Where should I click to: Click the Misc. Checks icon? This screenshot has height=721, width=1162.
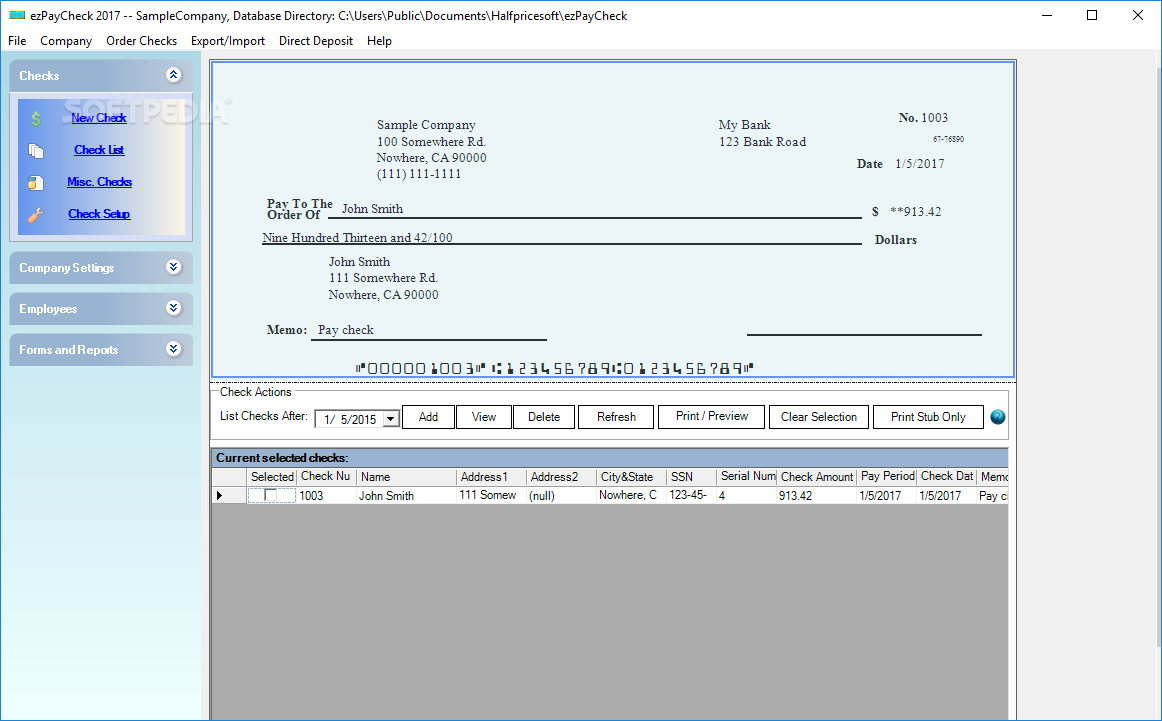point(36,182)
